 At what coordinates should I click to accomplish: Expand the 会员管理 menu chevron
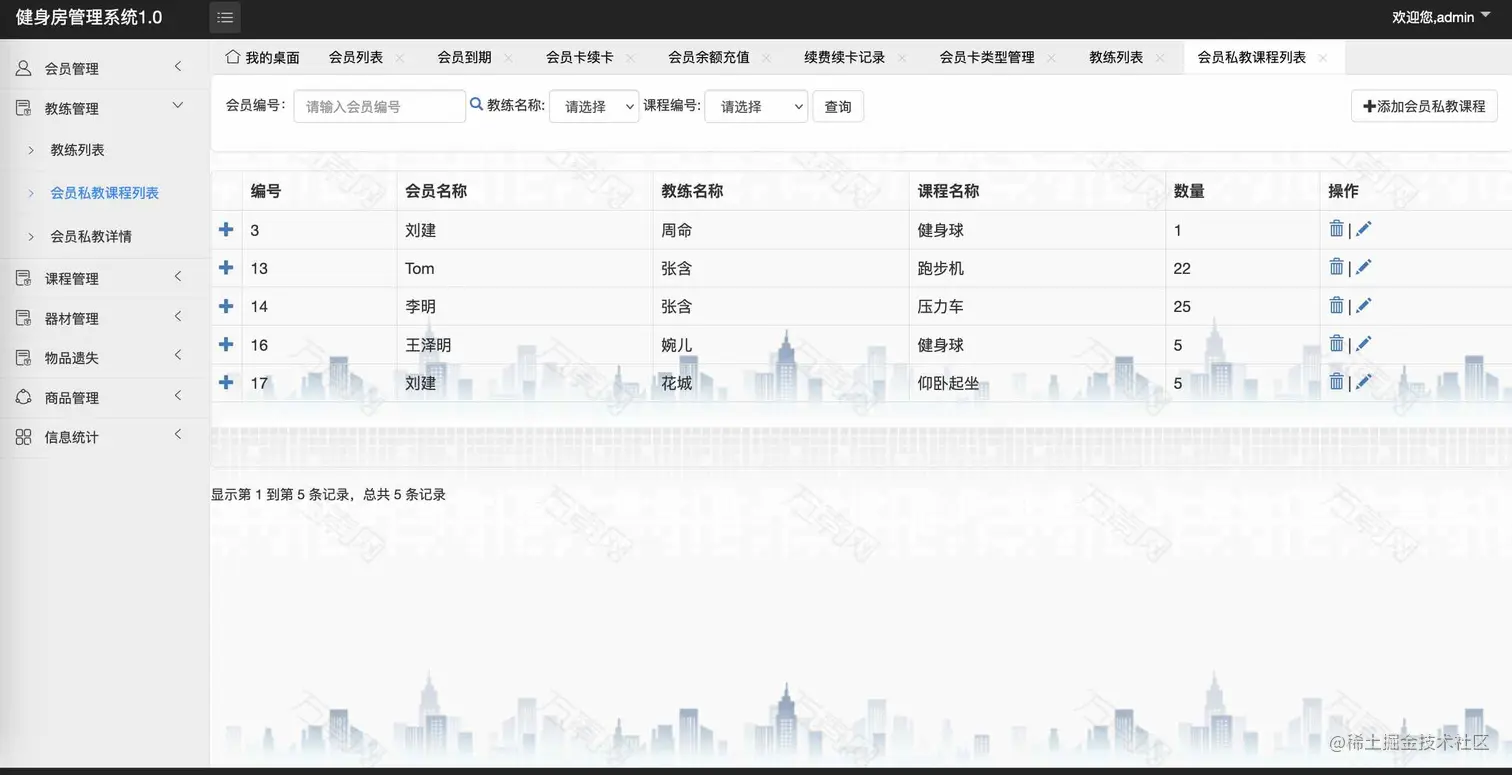[x=178, y=67]
